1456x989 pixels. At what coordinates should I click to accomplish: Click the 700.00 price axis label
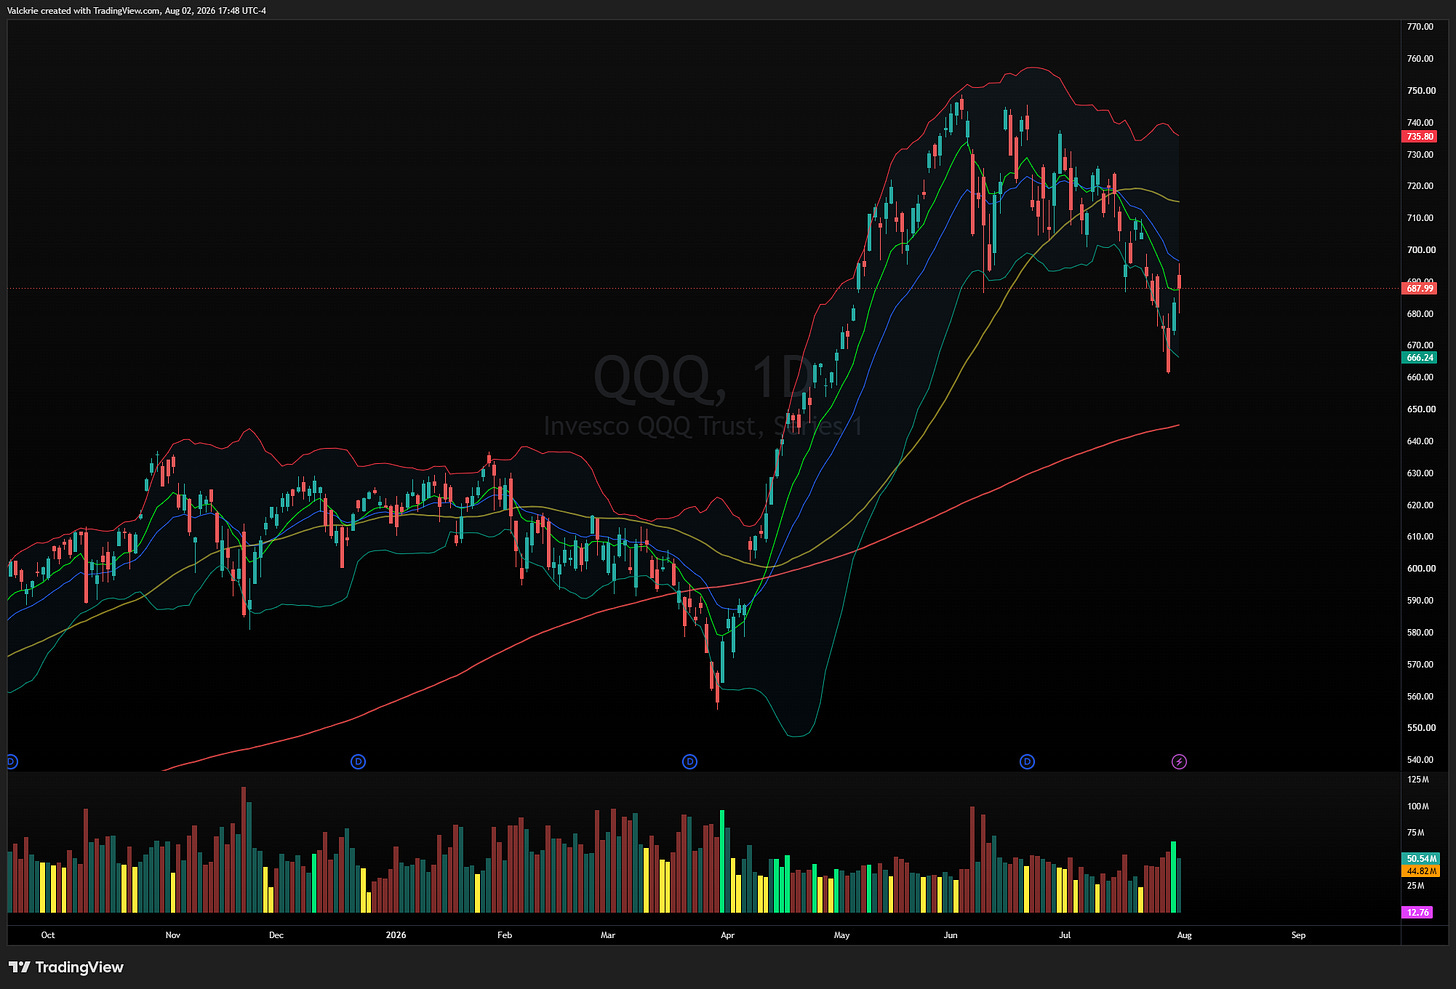1421,250
